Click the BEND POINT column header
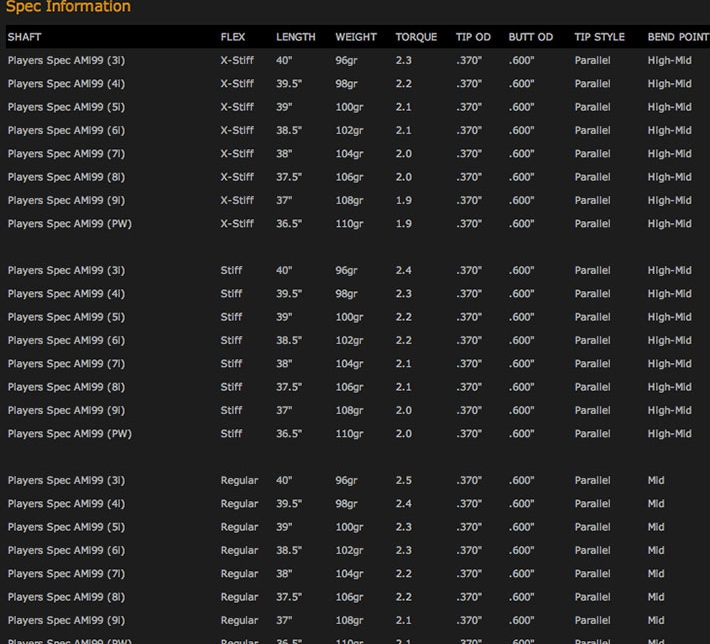This screenshot has height=644, width=710. pyautogui.click(x=678, y=37)
